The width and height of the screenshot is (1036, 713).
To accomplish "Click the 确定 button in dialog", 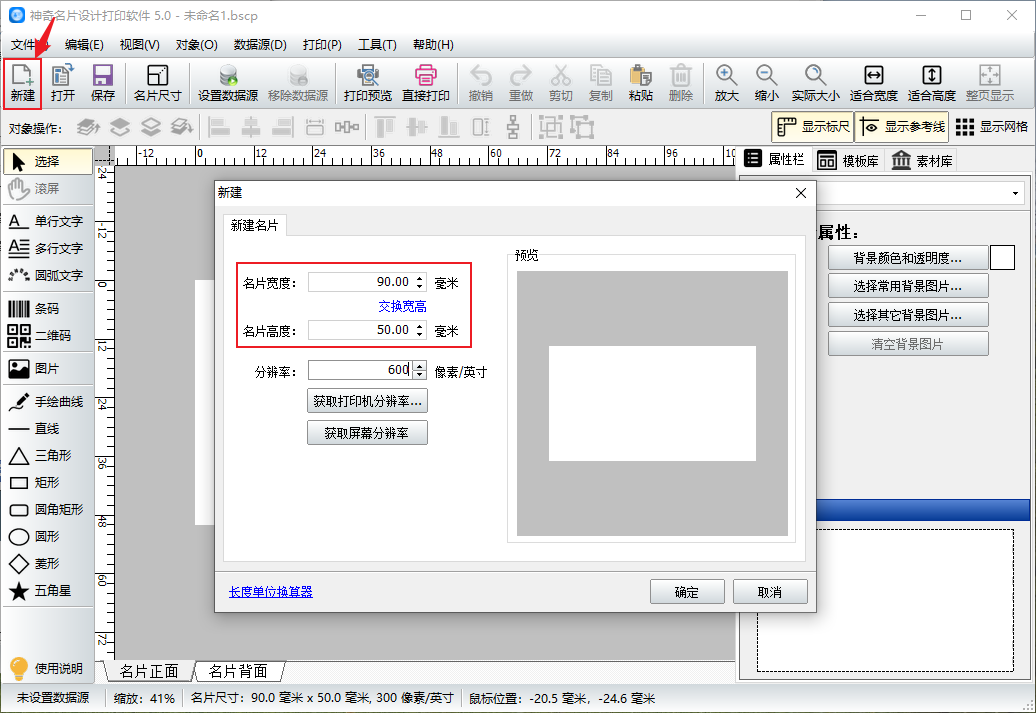I will 687,592.
